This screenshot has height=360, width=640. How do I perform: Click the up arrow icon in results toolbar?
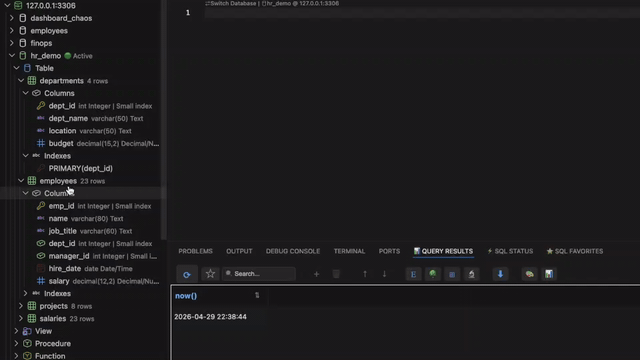pos(365,274)
